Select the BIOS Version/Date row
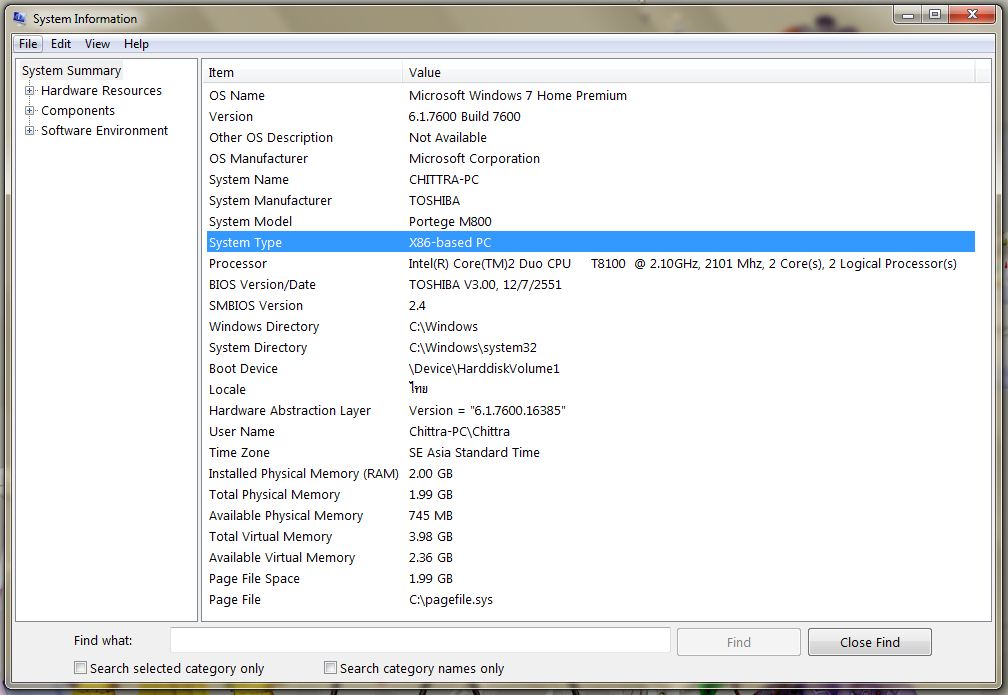The height and width of the screenshot is (695, 1008). coord(591,284)
